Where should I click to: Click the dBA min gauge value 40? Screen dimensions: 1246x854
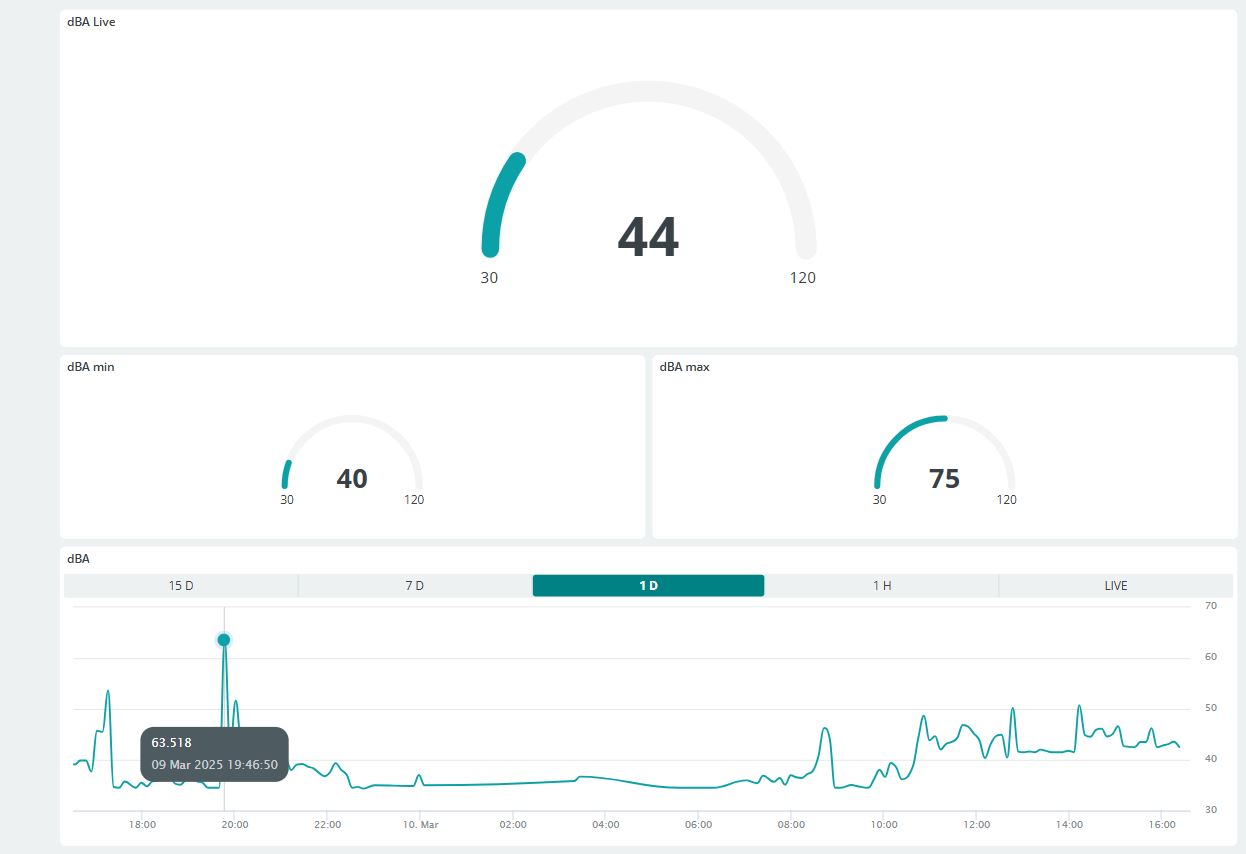[352, 479]
